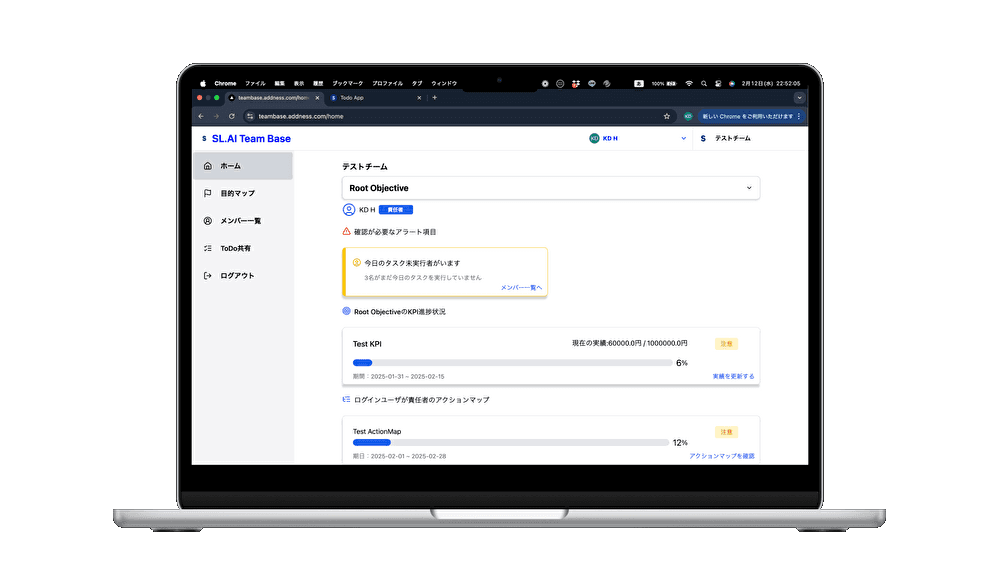The width and height of the screenshot is (1000, 563).
Task: Click the Test KPI progress bar
Action: click(x=512, y=363)
